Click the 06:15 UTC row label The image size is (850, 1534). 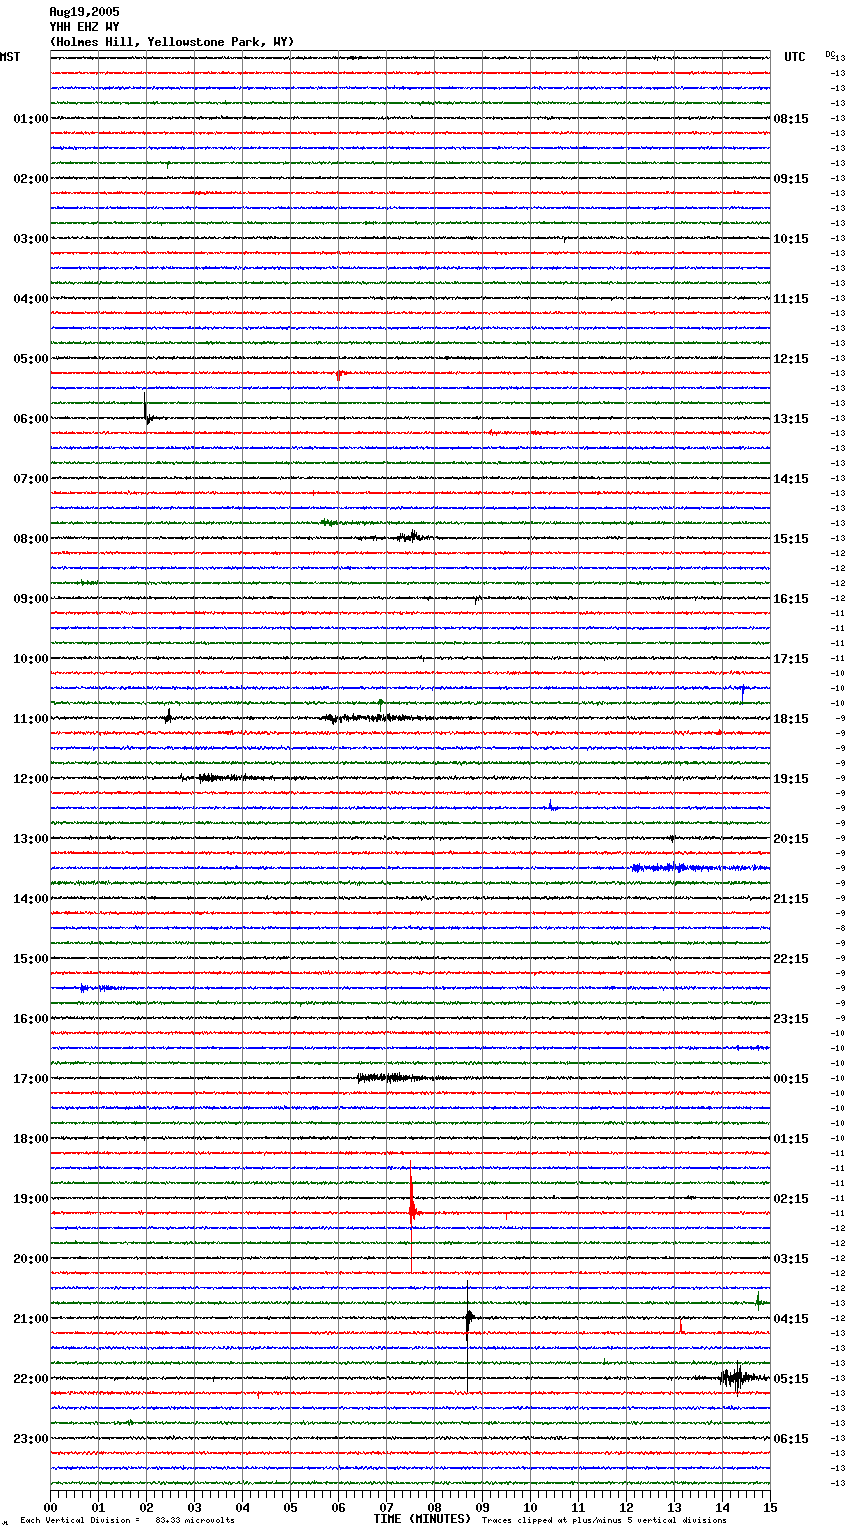[791, 1439]
